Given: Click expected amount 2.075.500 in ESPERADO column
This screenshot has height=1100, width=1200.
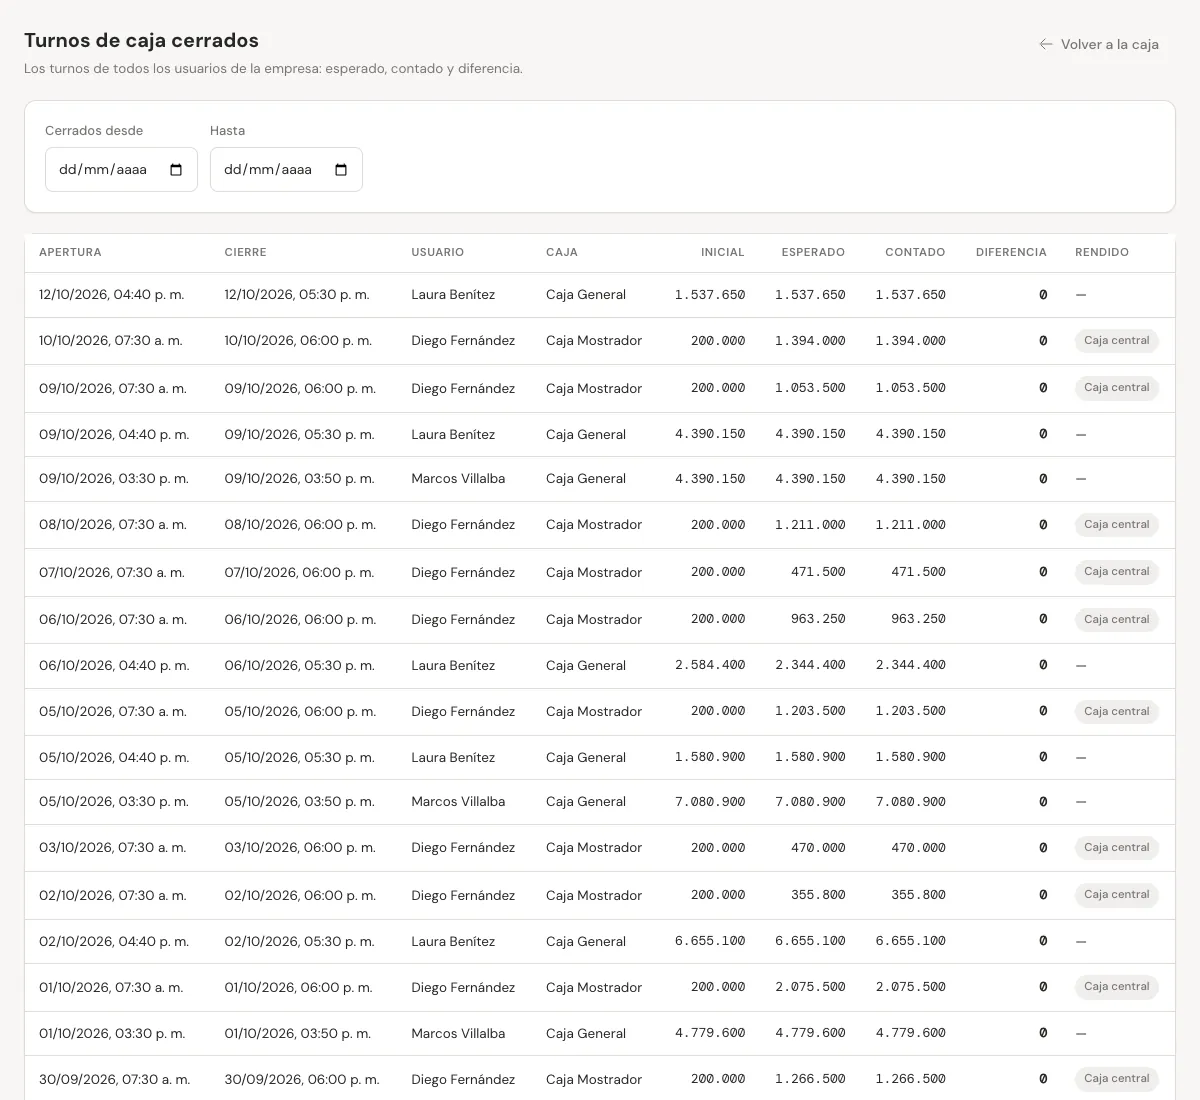Looking at the screenshot, I should point(810,988).
